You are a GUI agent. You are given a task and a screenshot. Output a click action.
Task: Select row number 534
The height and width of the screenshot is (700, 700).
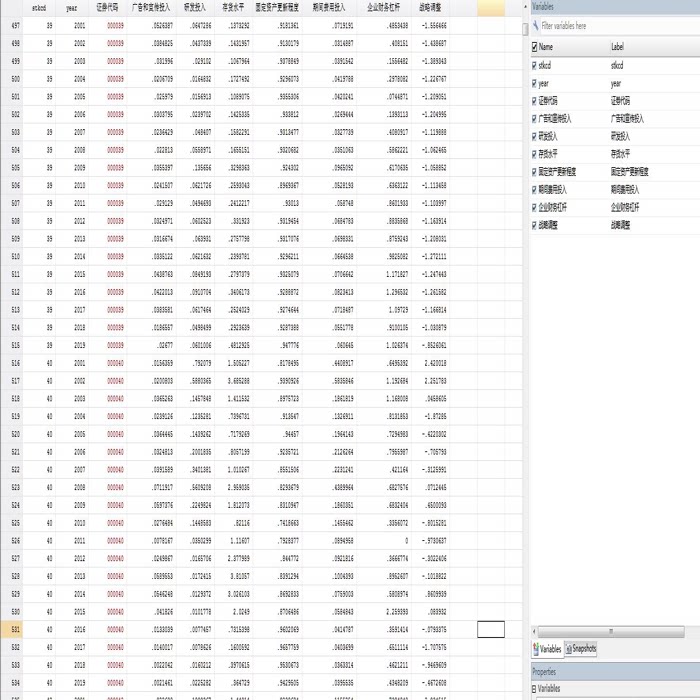[12, 683]
